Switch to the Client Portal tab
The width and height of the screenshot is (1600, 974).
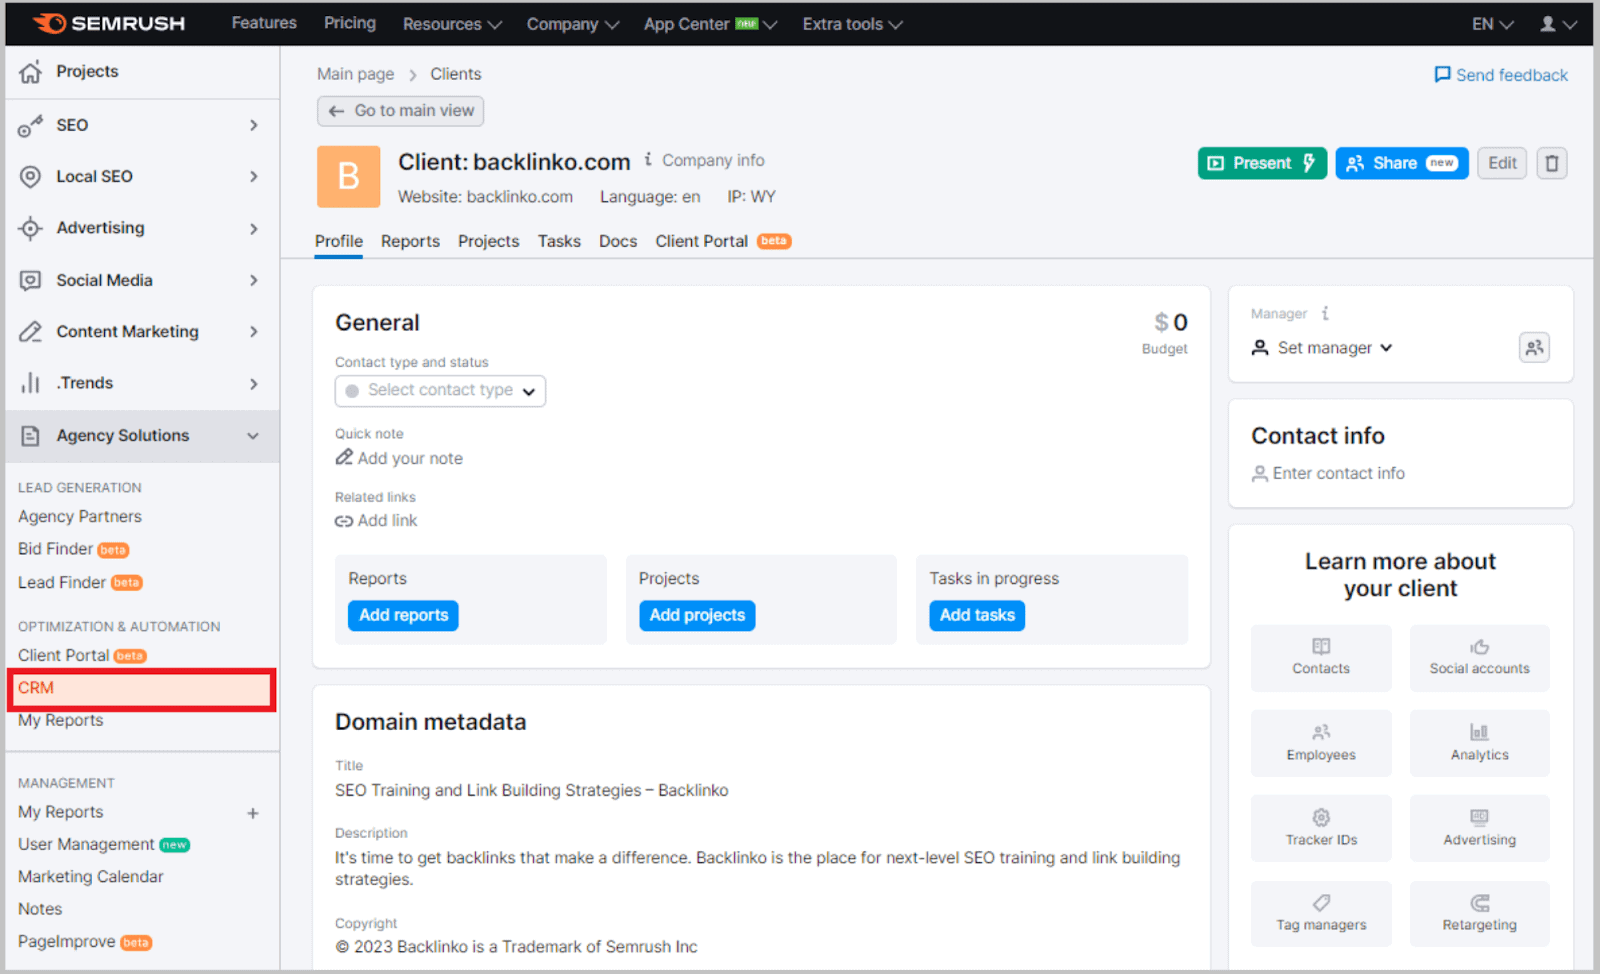coord(723,241)
